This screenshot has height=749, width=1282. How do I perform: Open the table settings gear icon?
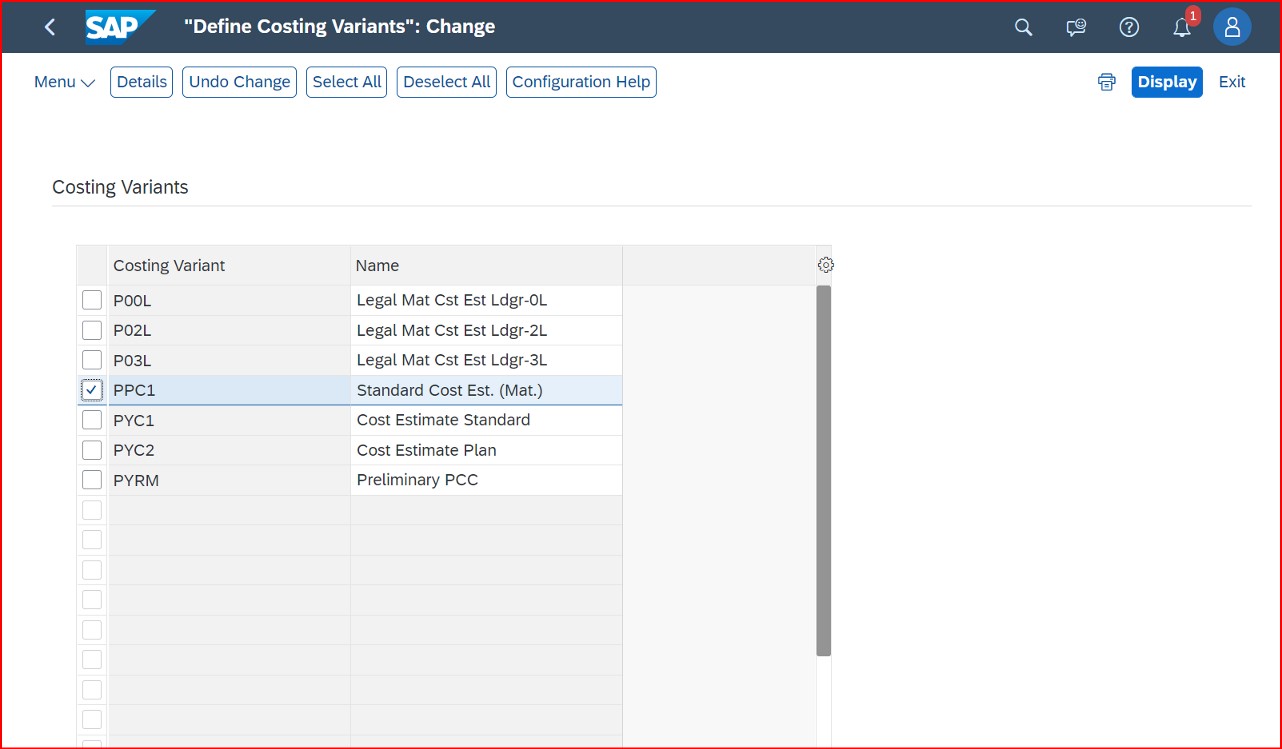point(825,264)
